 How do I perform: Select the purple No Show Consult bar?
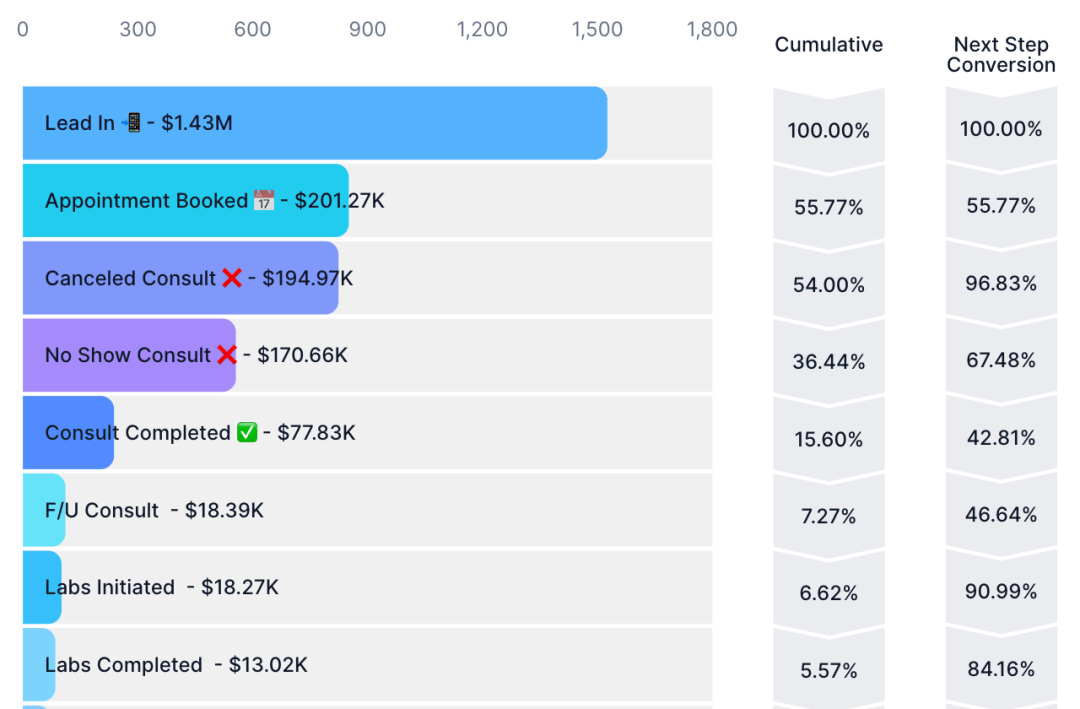(129, 356)
